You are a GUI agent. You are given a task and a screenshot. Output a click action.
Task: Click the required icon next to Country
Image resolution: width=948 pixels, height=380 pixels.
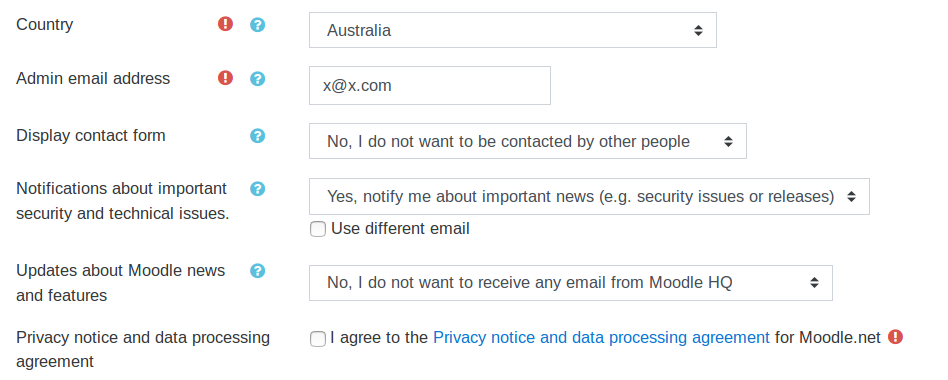coord(226,24)
